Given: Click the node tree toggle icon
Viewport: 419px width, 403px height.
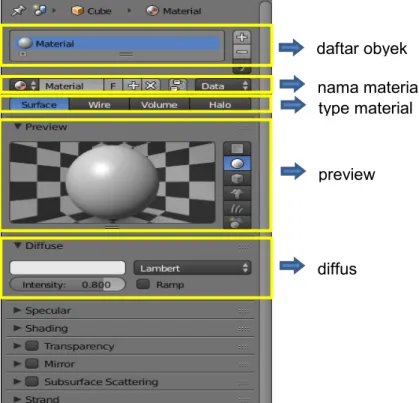Looking at the screenshot, I should 178,85.
